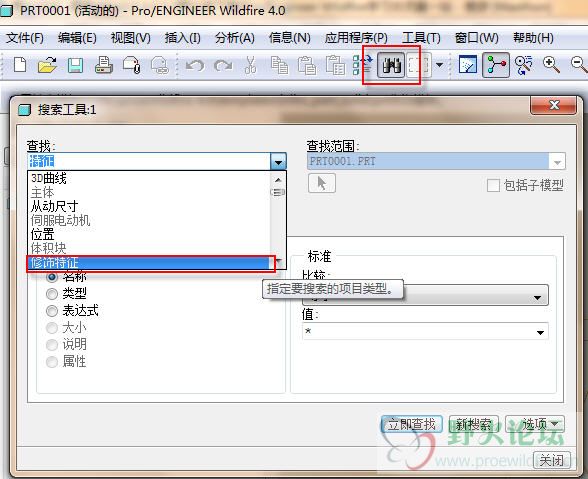This screenshot has width=588, height=479.
Task: Click the mail-with-attachment icon
Action: point(132,65)
